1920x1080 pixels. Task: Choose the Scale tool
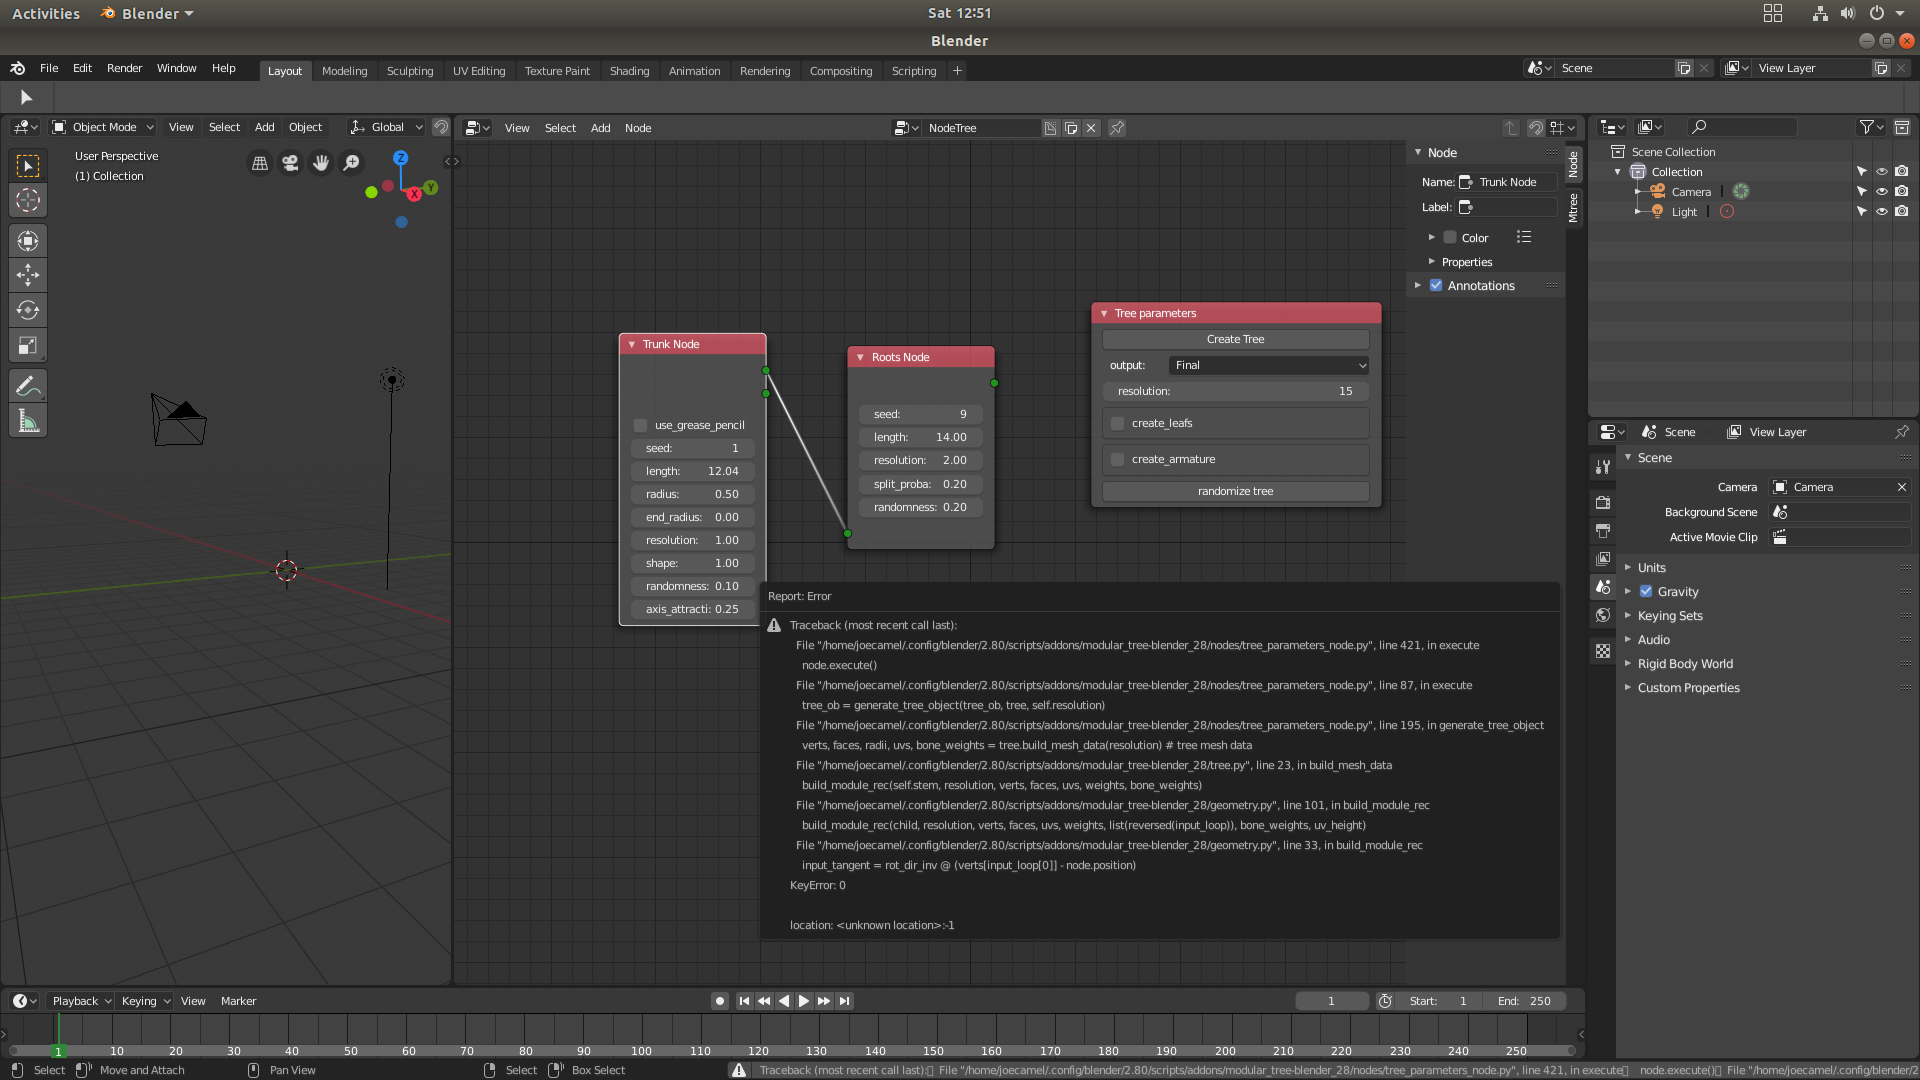pyautogui.click(x=27, y=345)
